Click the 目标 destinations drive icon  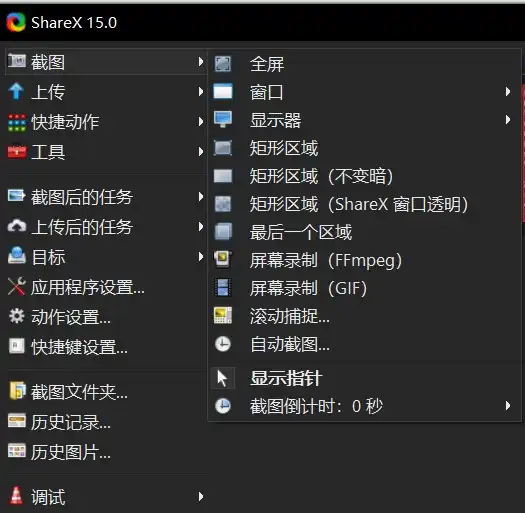17,256
